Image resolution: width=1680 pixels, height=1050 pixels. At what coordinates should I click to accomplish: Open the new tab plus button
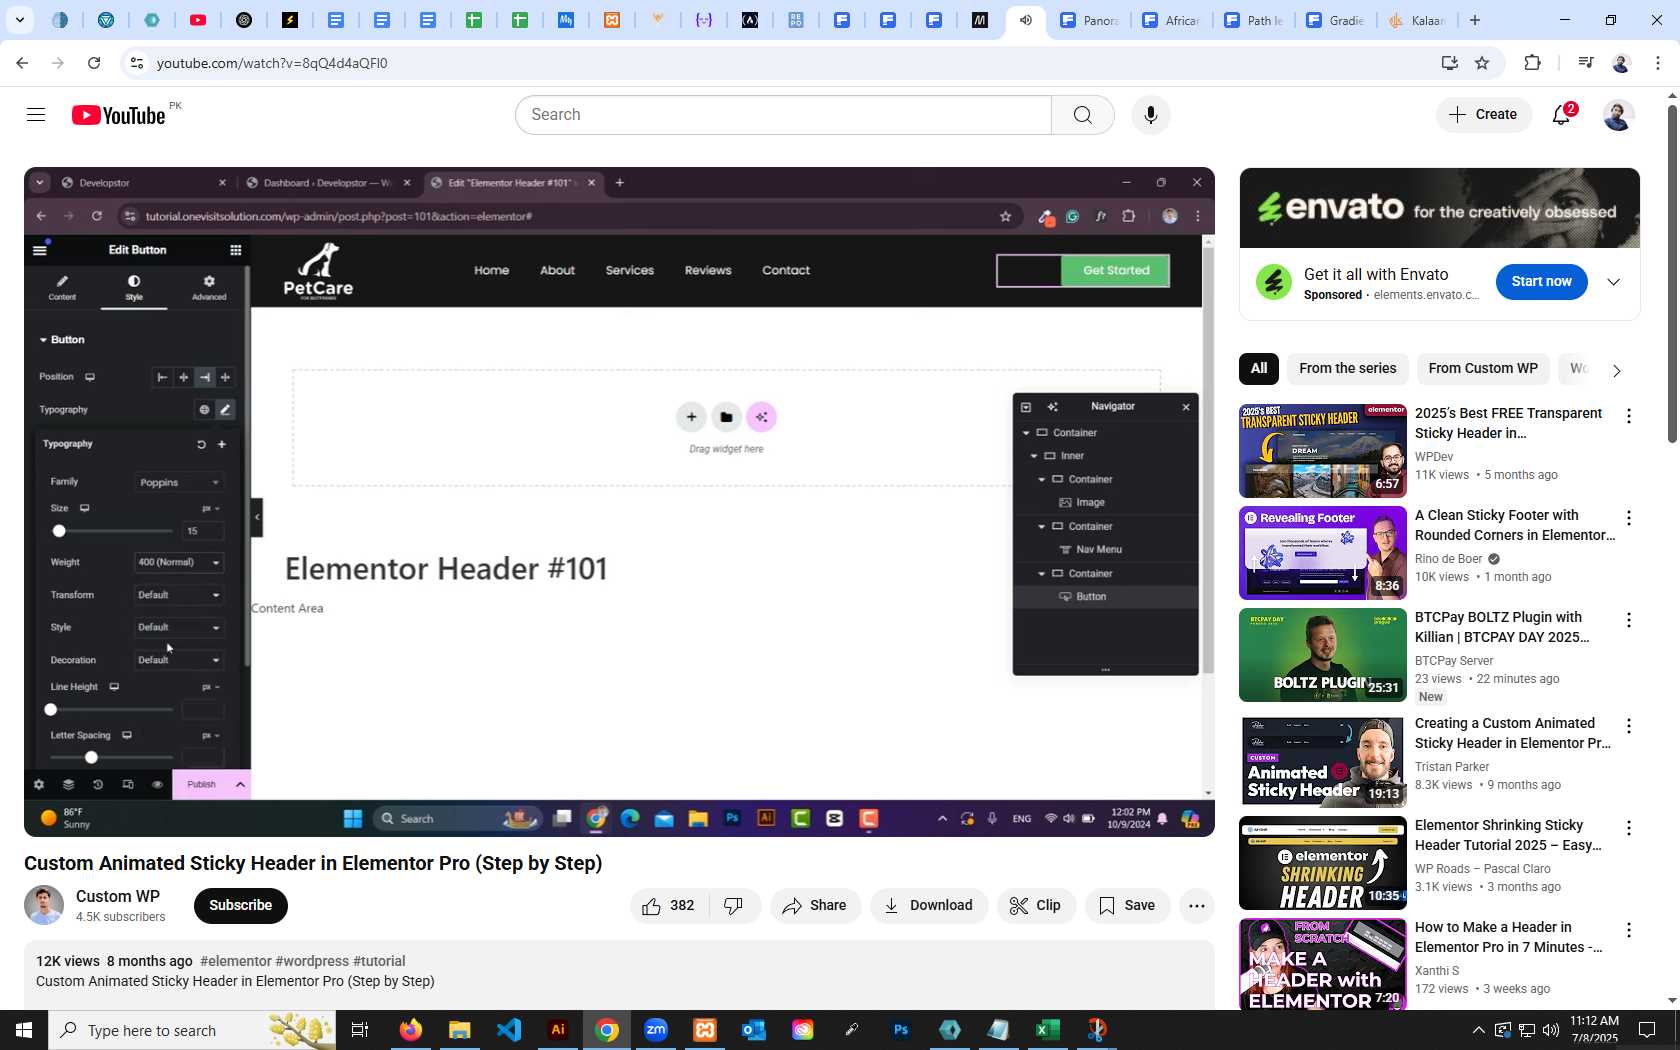coord(1475,20)
